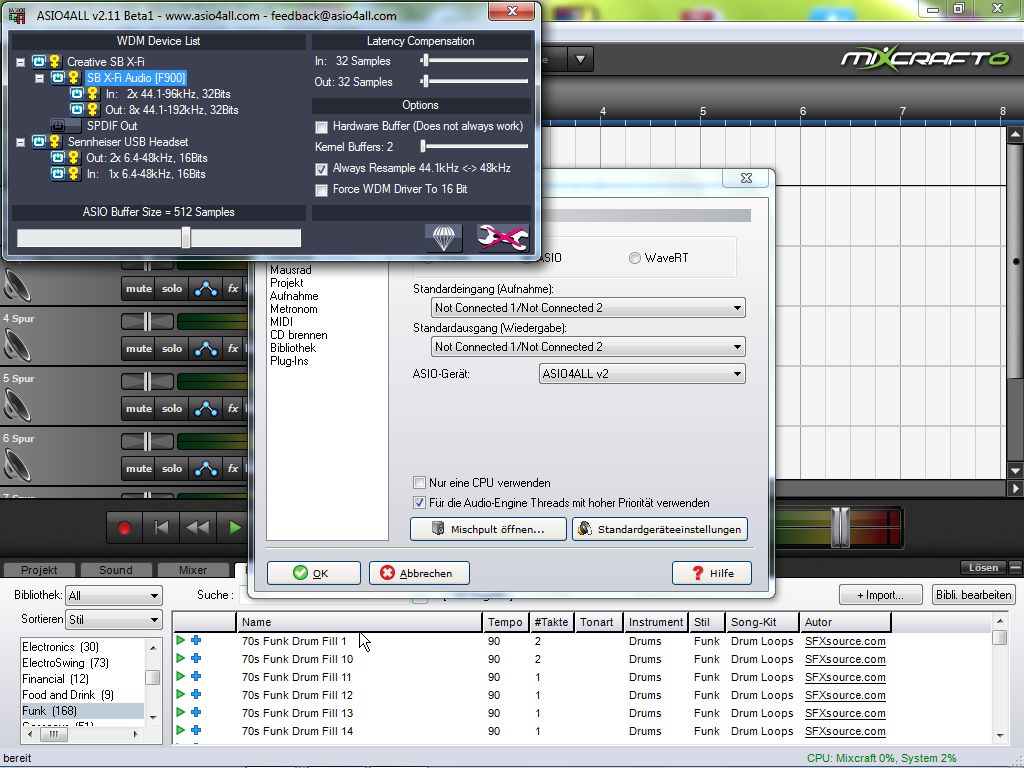This screenshot has width=1024, height=768.
Task: Click speaker icon of 4 Spur track
Action: click(x=16, y=345)
